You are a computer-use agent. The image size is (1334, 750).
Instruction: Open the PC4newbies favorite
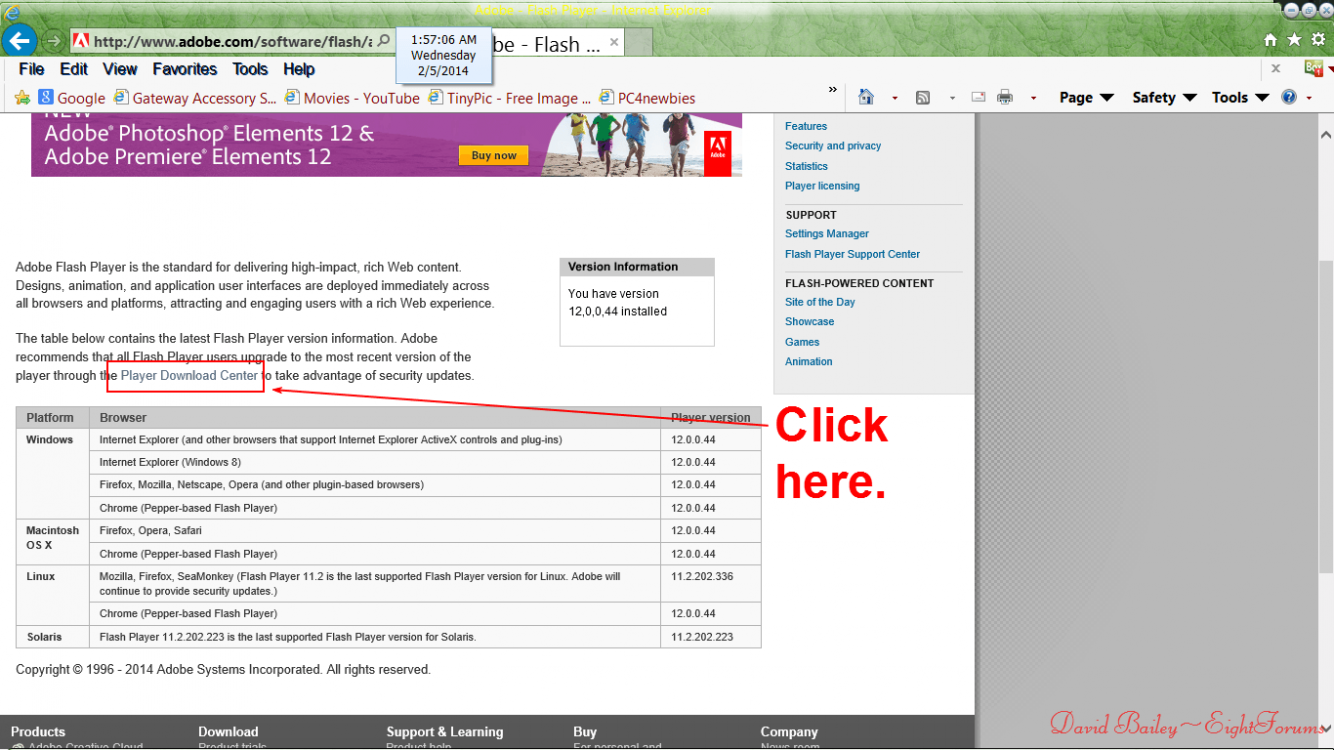pyautogui.click(x=647, y=98)
